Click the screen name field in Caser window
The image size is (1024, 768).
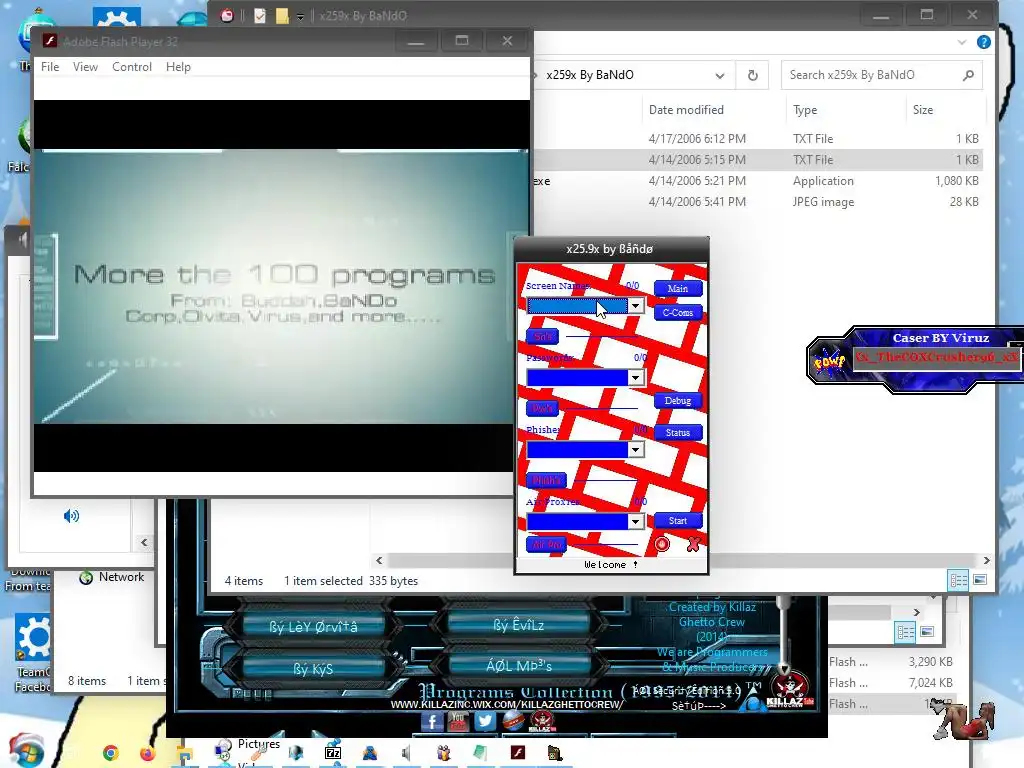click(x=936, y=357)
